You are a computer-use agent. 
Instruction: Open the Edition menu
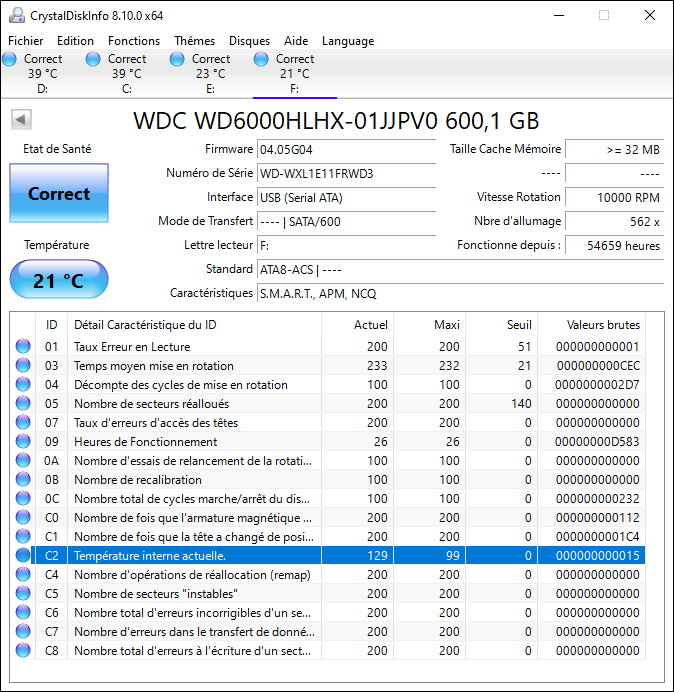(75, 41)
